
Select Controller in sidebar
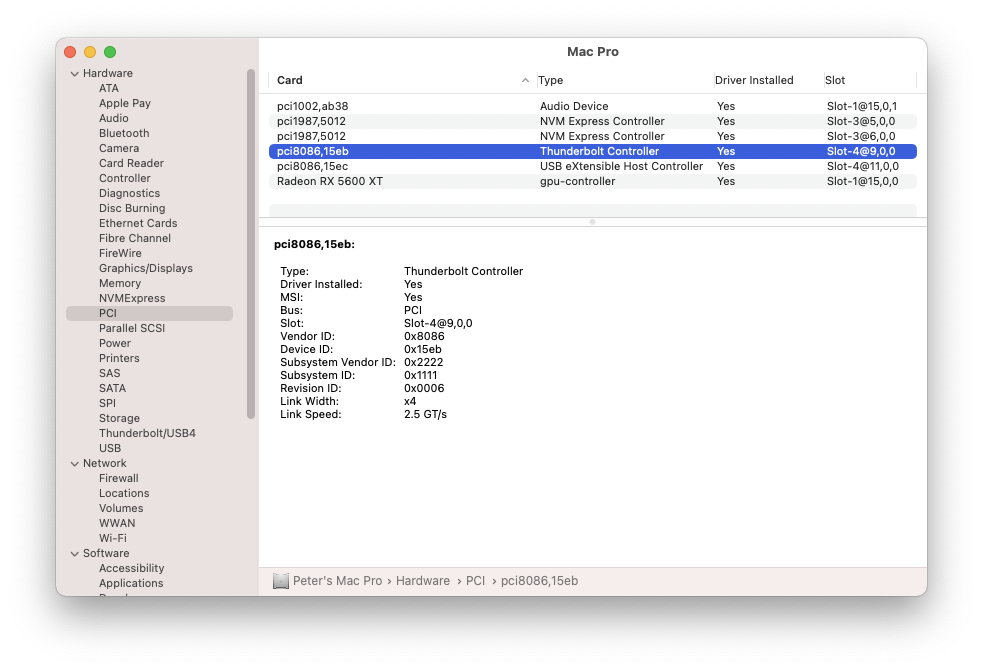pos(125,179)
